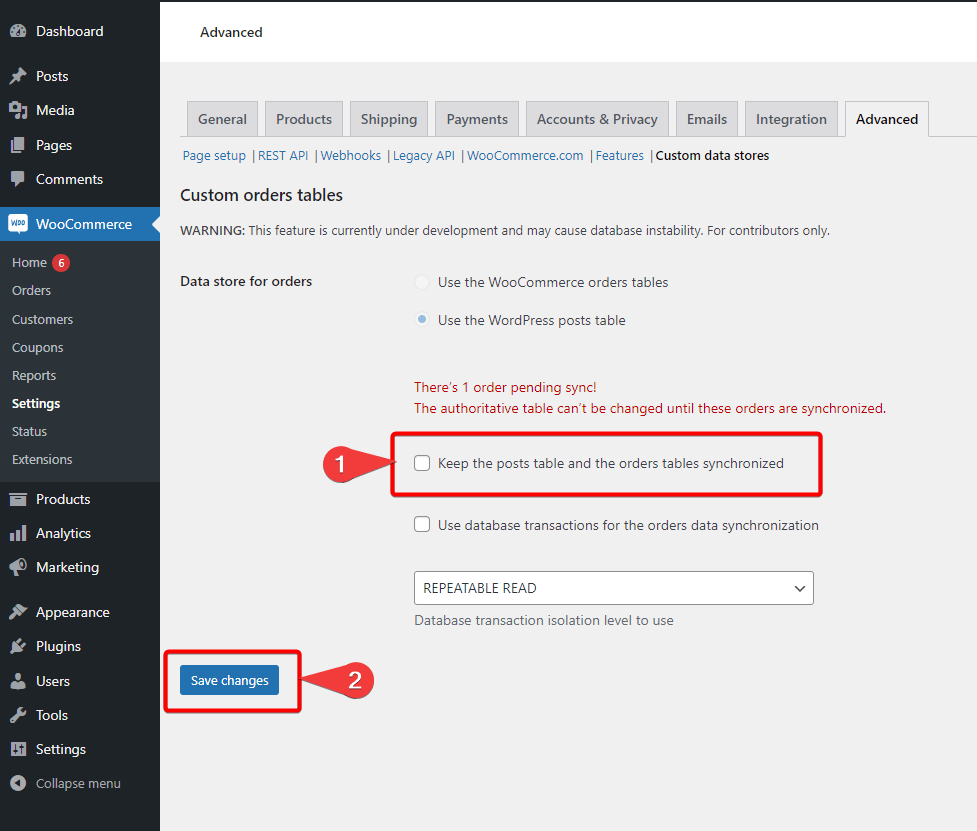Screen dimensions: 977x831
Task: Go to the Webhooks section link
Action: [x=351, y=156]
